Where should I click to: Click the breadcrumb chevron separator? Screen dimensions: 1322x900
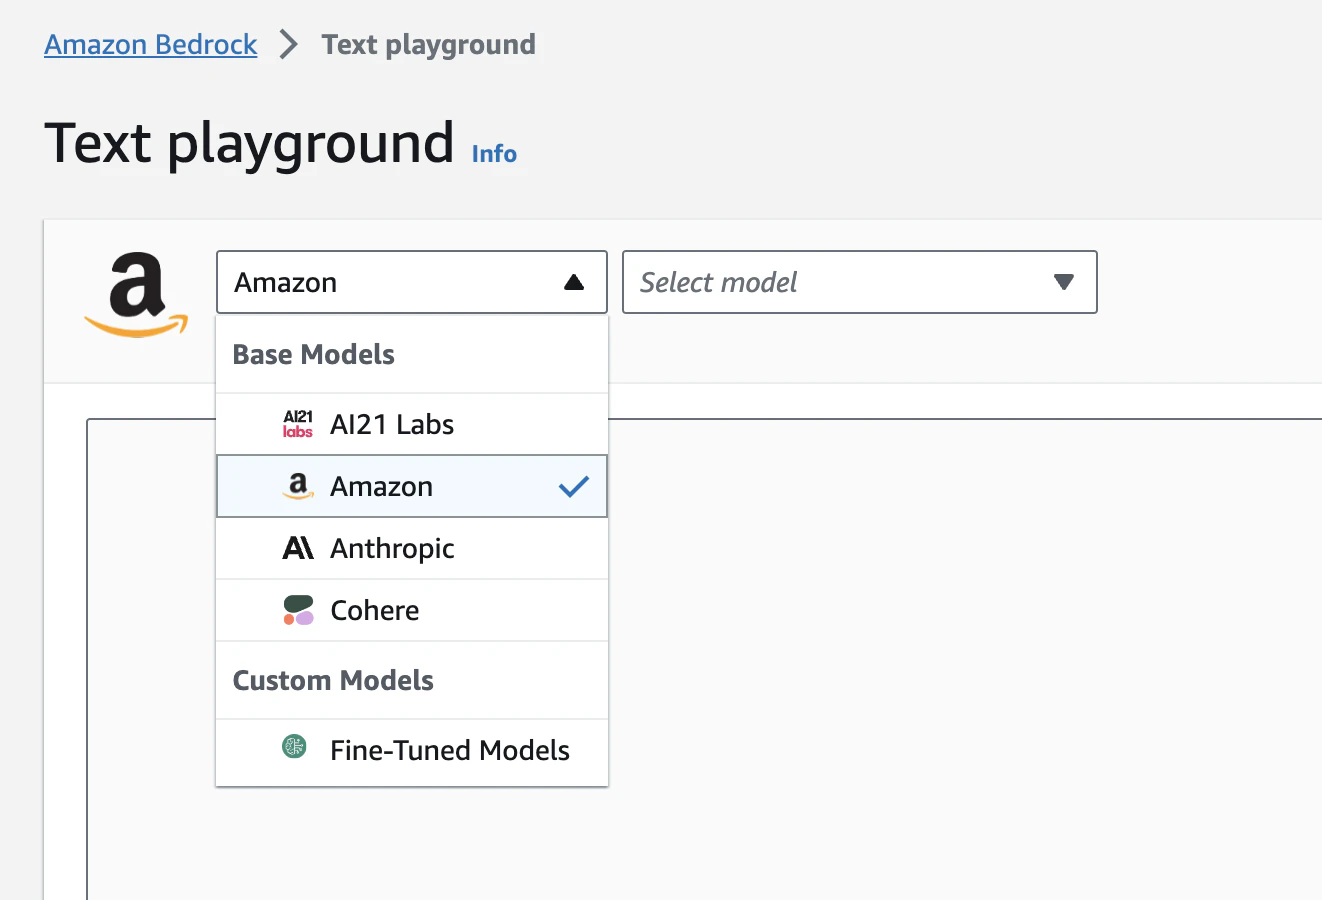(x=289, y=44)
